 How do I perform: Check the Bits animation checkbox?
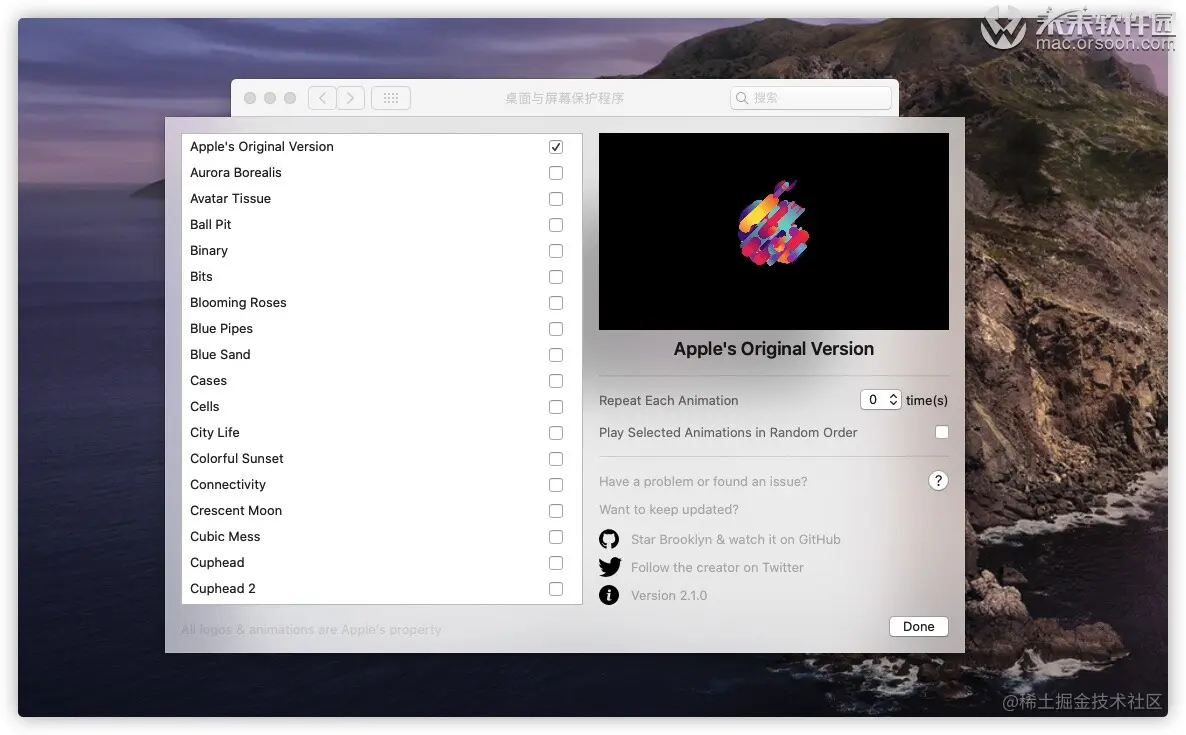click(556, 277)
